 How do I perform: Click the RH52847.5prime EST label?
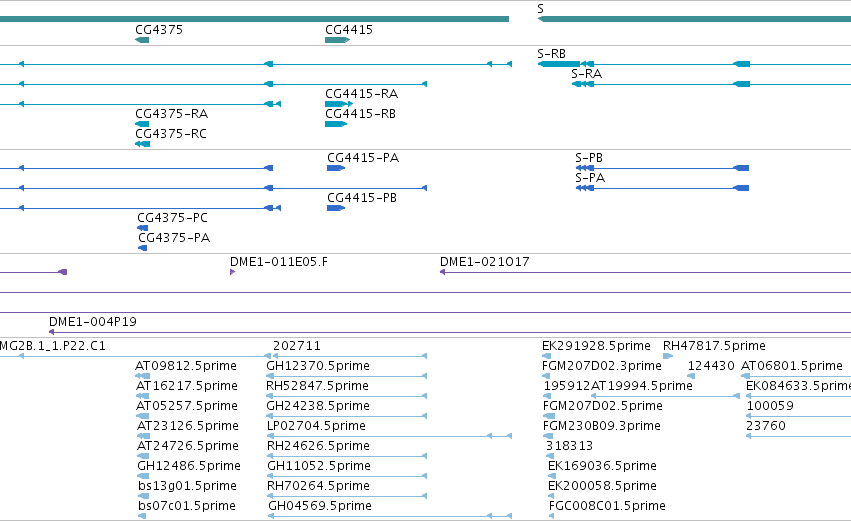pos(317,386)
